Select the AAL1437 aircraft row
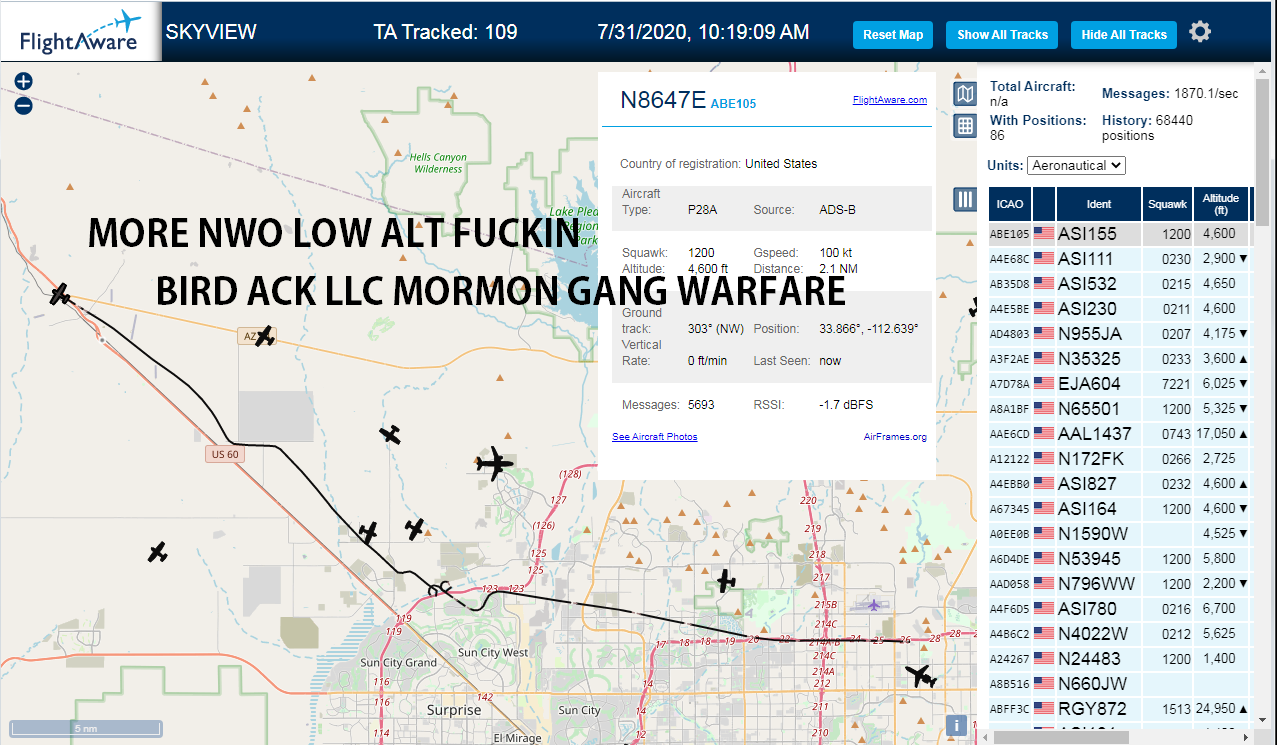Screen dimensions: 1277x745 click(x=1119, y=434)
